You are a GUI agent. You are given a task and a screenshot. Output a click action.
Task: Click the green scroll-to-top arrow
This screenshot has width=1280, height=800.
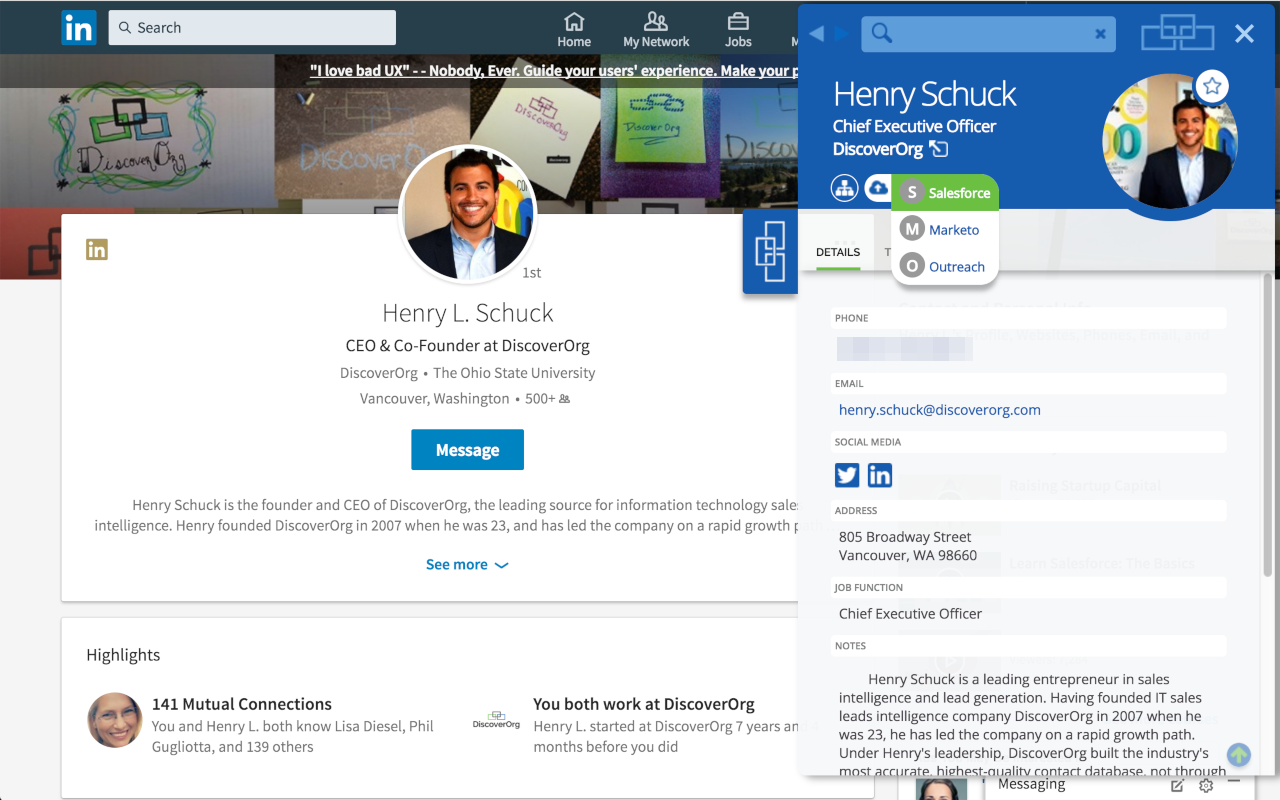1239,755
